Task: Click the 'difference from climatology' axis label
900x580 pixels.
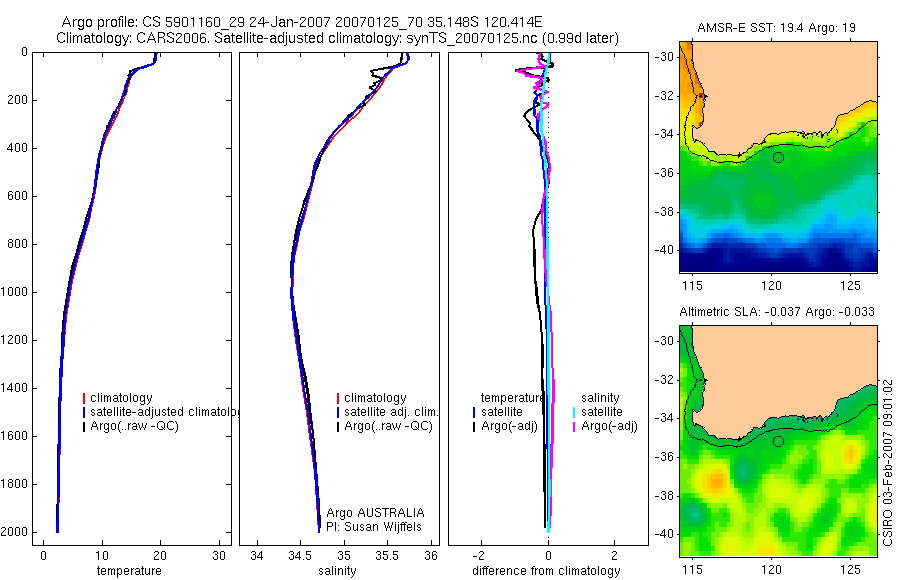Action: [x=546, y=571]
